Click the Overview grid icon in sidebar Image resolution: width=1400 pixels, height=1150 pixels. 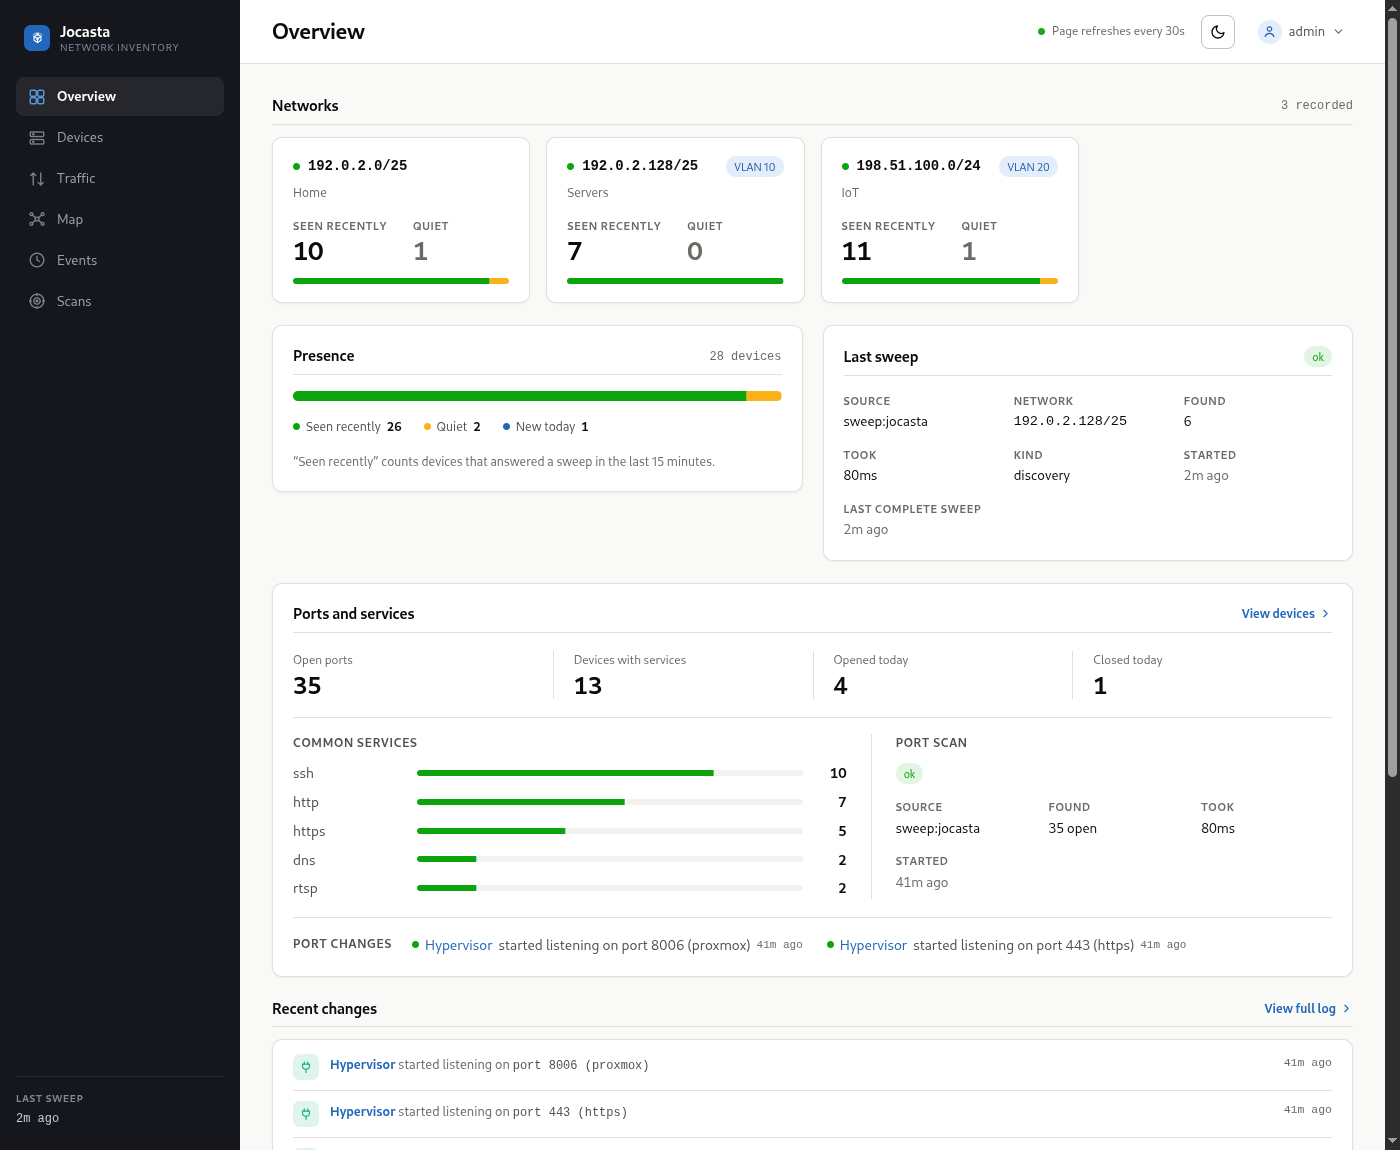(x=37, y=97)
